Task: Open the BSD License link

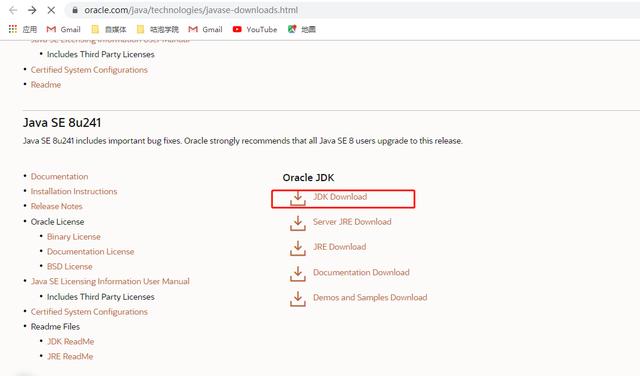Action: click(70, 267)
